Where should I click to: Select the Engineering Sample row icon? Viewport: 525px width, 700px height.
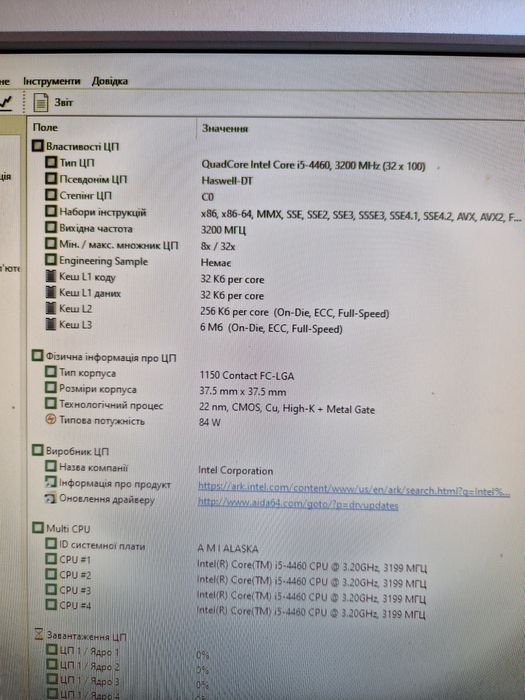point(51,260)
